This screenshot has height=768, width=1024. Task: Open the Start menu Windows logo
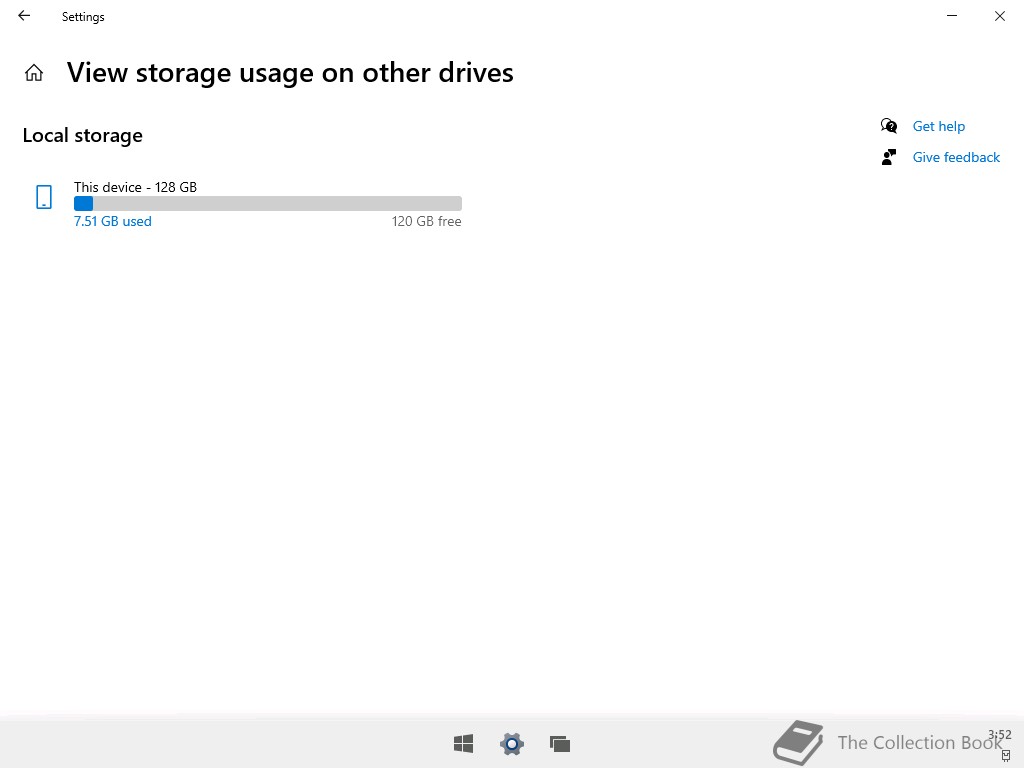coord(463,743)
